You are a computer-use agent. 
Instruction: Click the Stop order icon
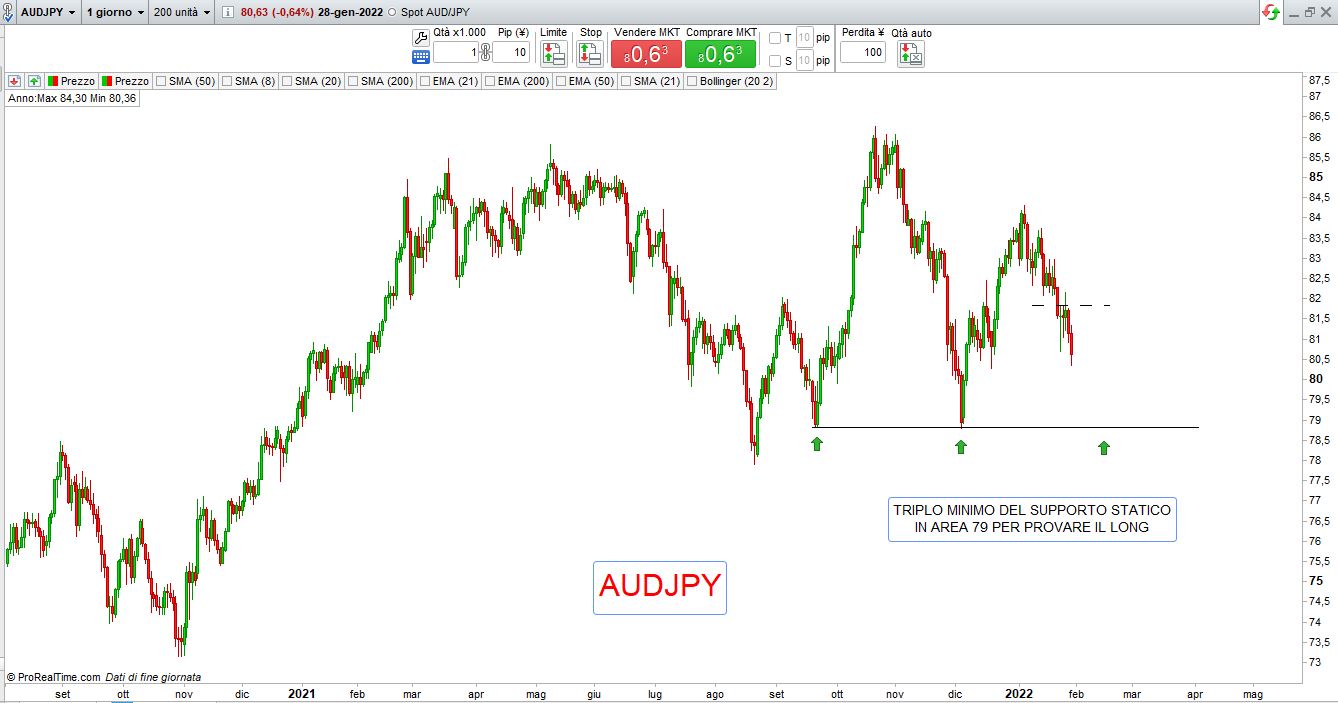590,54
